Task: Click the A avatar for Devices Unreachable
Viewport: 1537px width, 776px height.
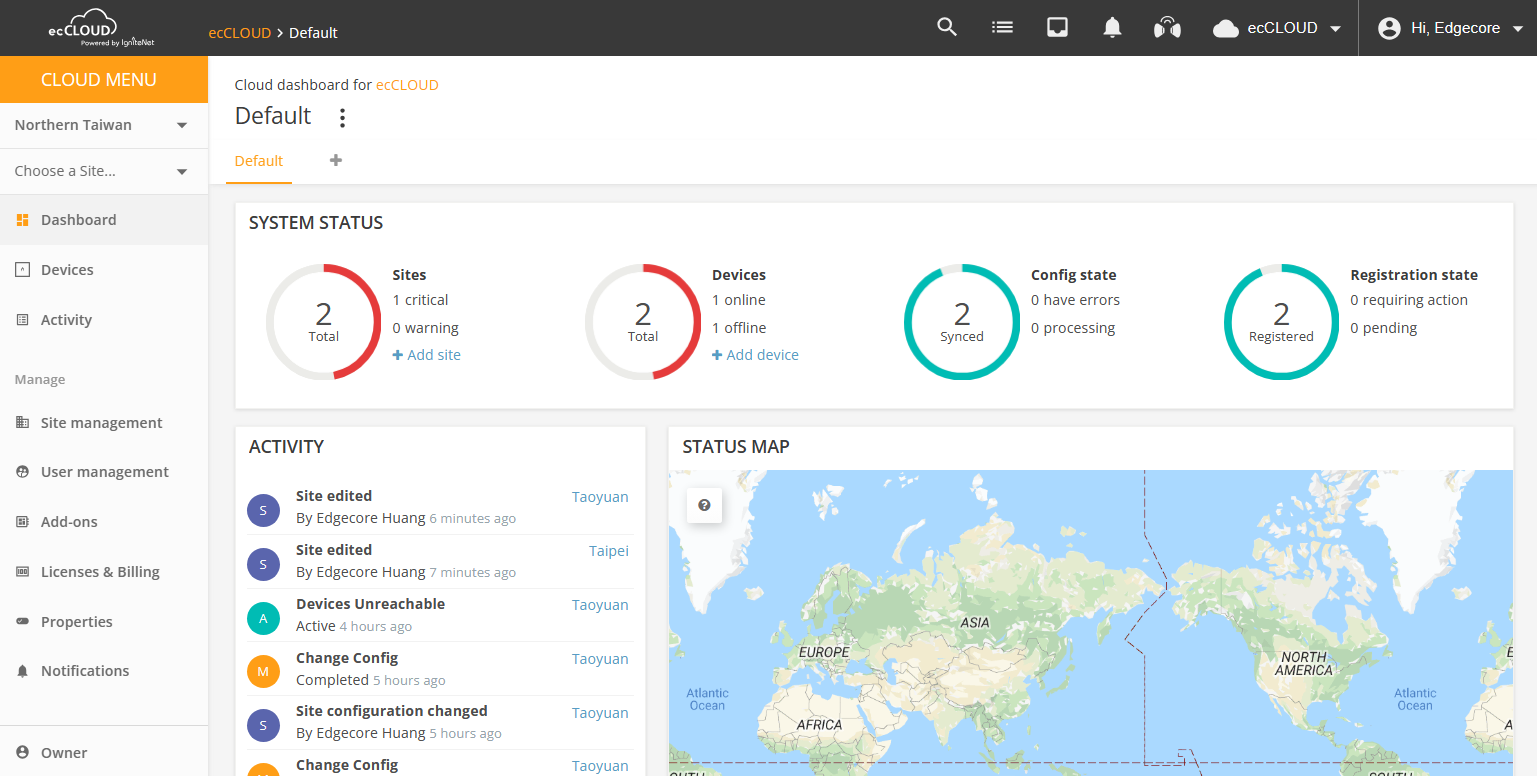Action: coord(263,618)
